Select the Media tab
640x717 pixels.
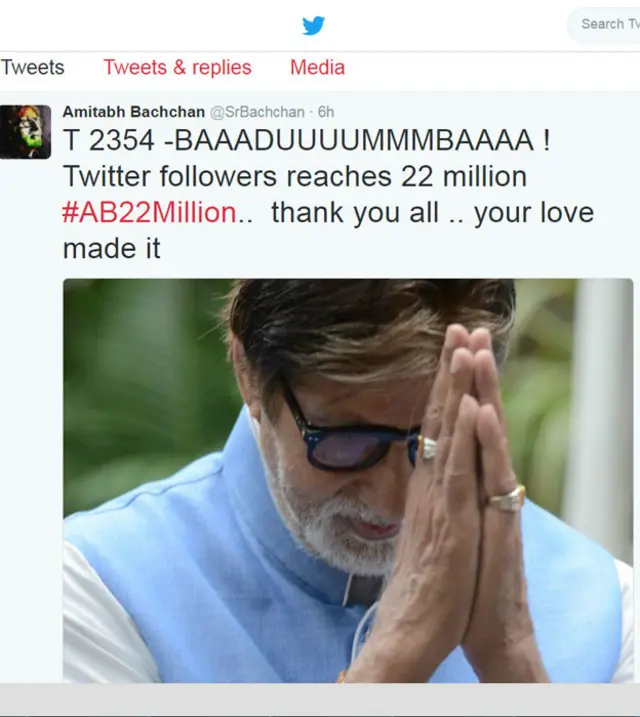point(317,68)
